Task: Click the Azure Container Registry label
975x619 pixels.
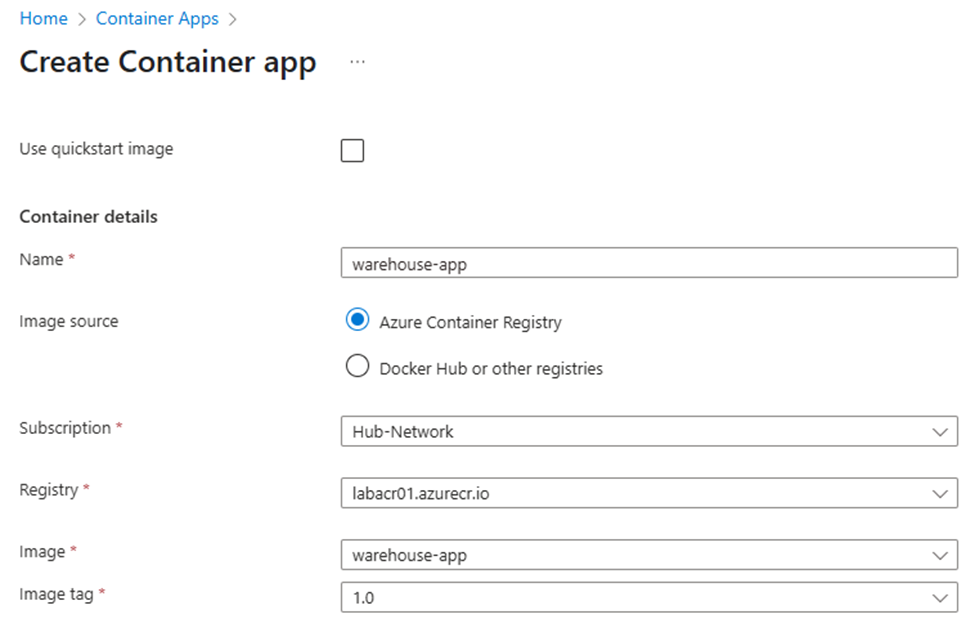Action: tap(471, 322)
